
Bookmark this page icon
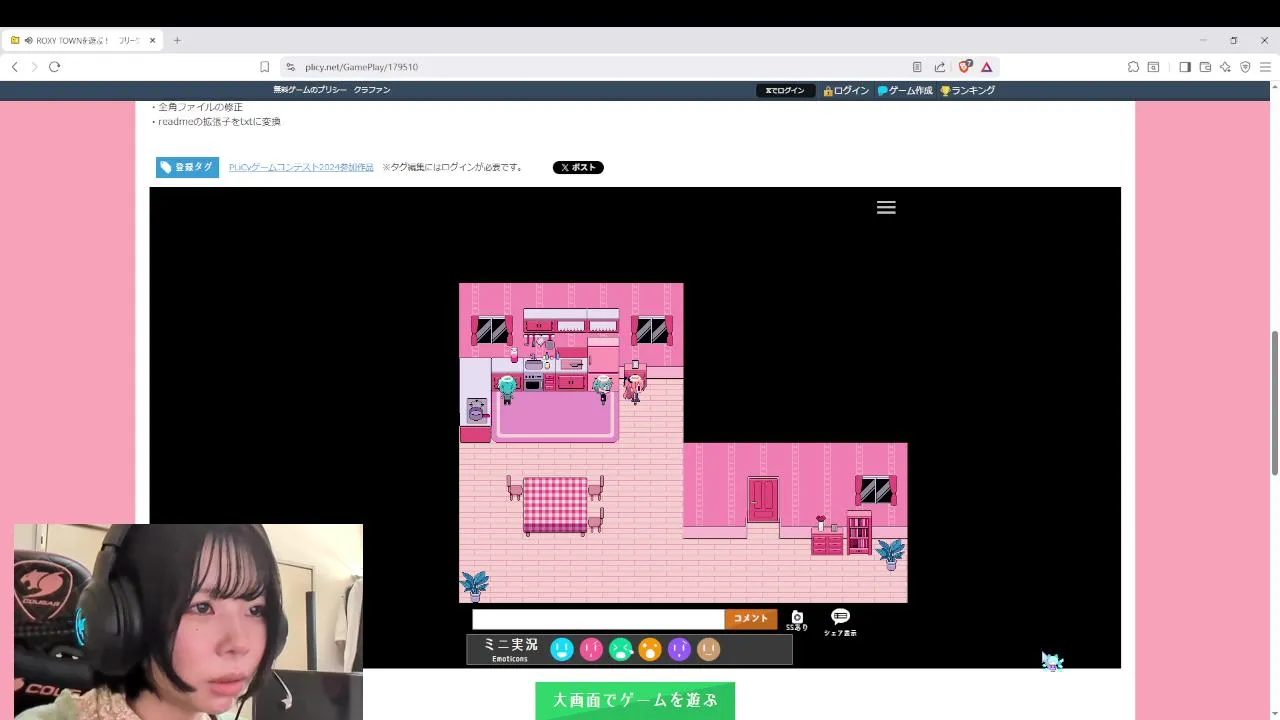(264, 67)
